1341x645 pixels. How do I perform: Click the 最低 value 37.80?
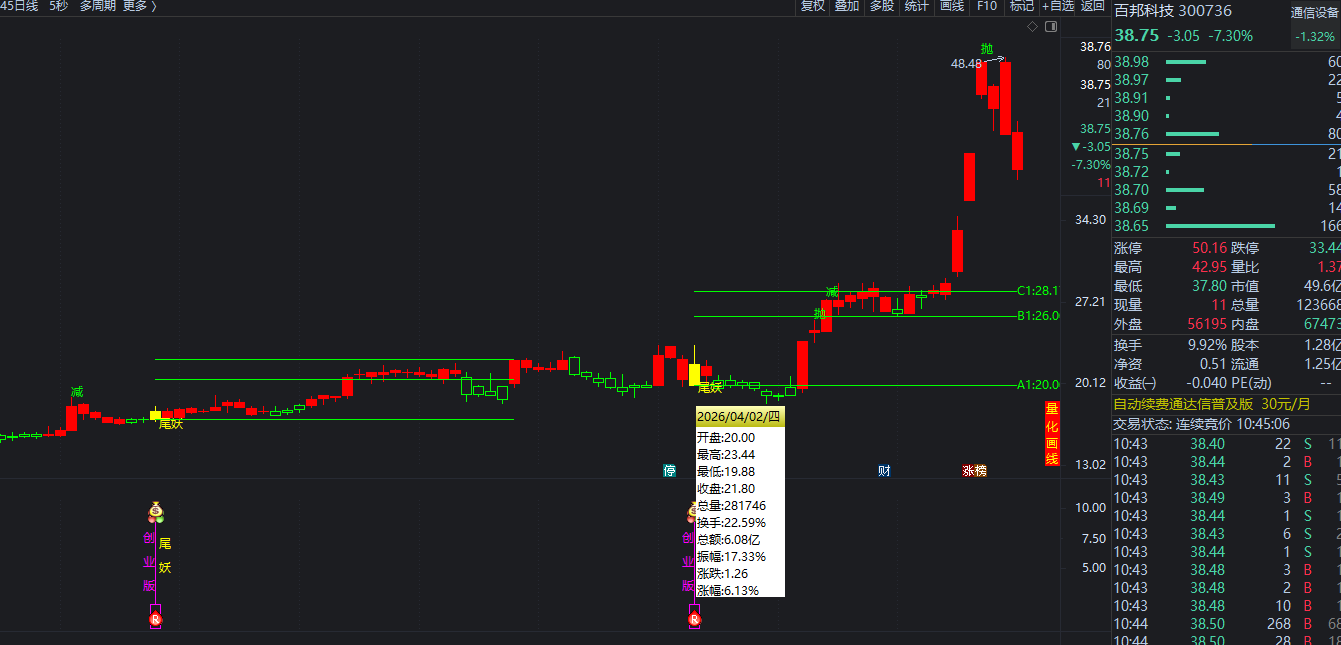coord(1209,286)
